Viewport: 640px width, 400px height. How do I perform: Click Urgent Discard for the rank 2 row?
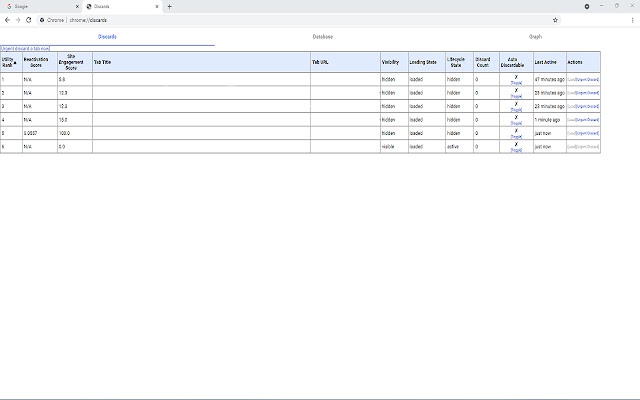click(587, 93)
